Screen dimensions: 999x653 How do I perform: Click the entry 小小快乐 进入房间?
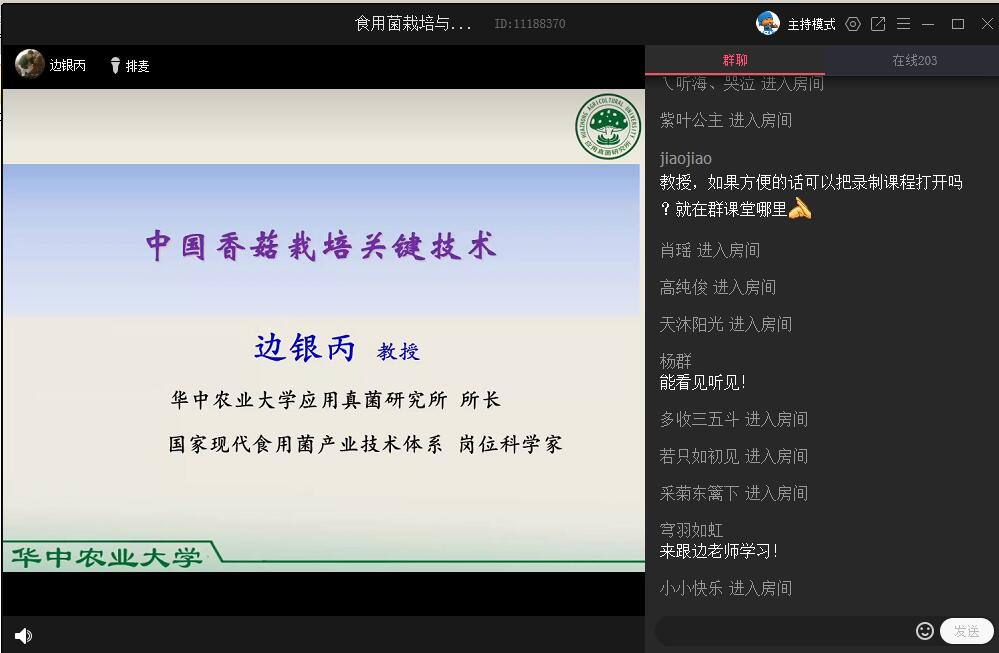[x=726, y=588]
